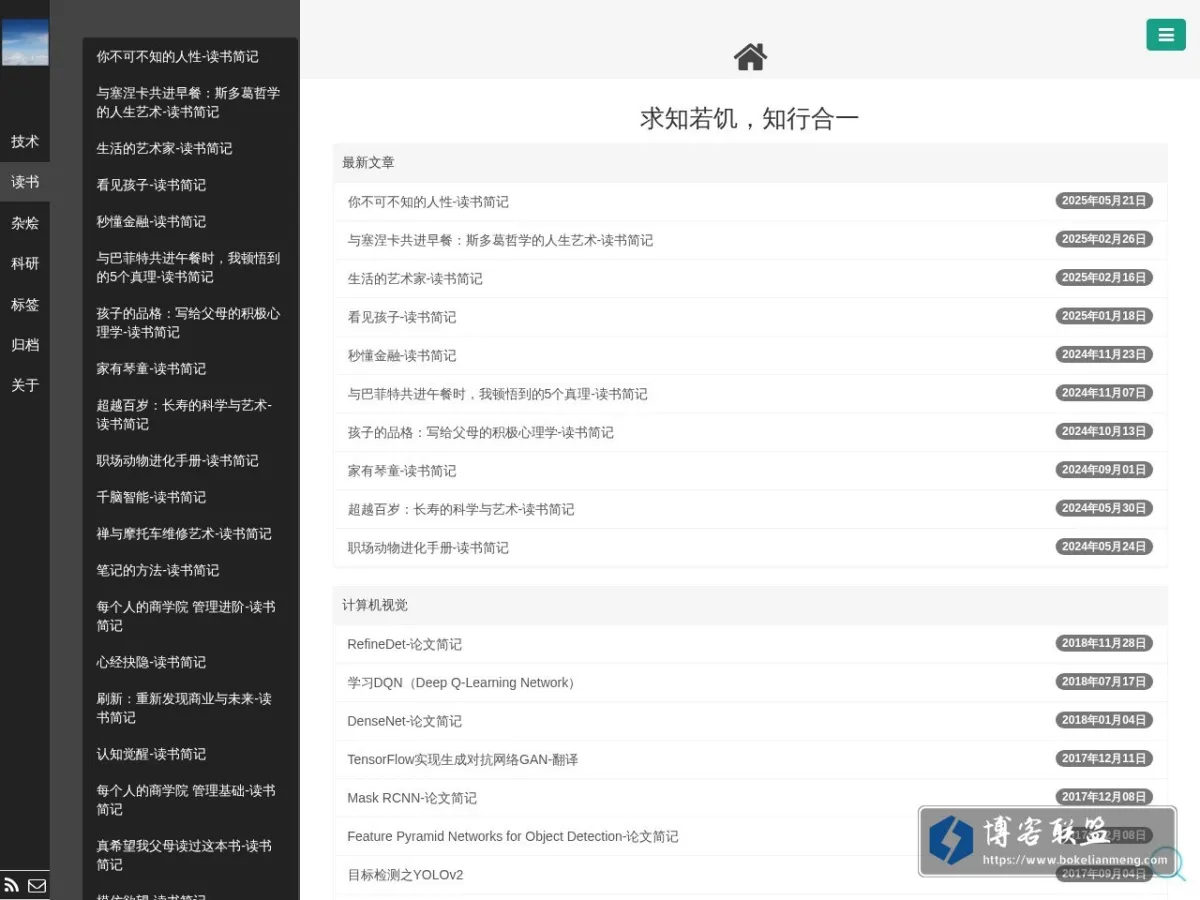The width and height of the screenshot is (1200, 900).
Task: Open the 科研 sidebar menu
Action: tap(25, 263)
